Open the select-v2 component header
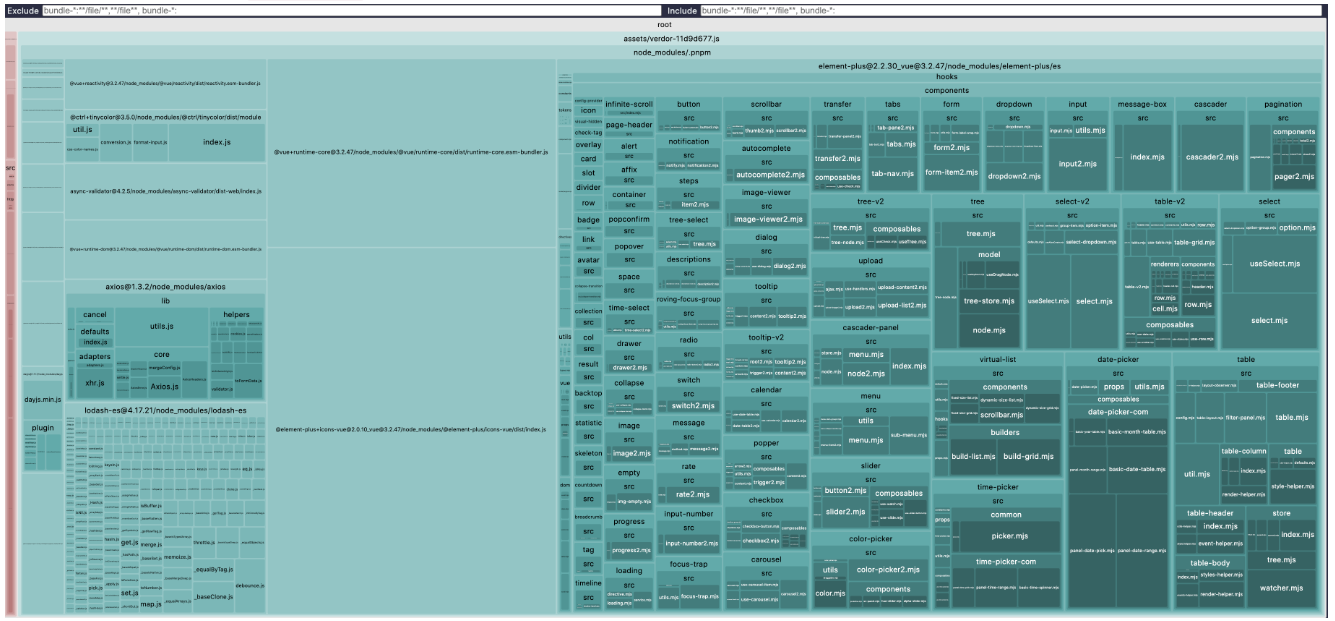 pyautogui.click(x=1071, y=201)
